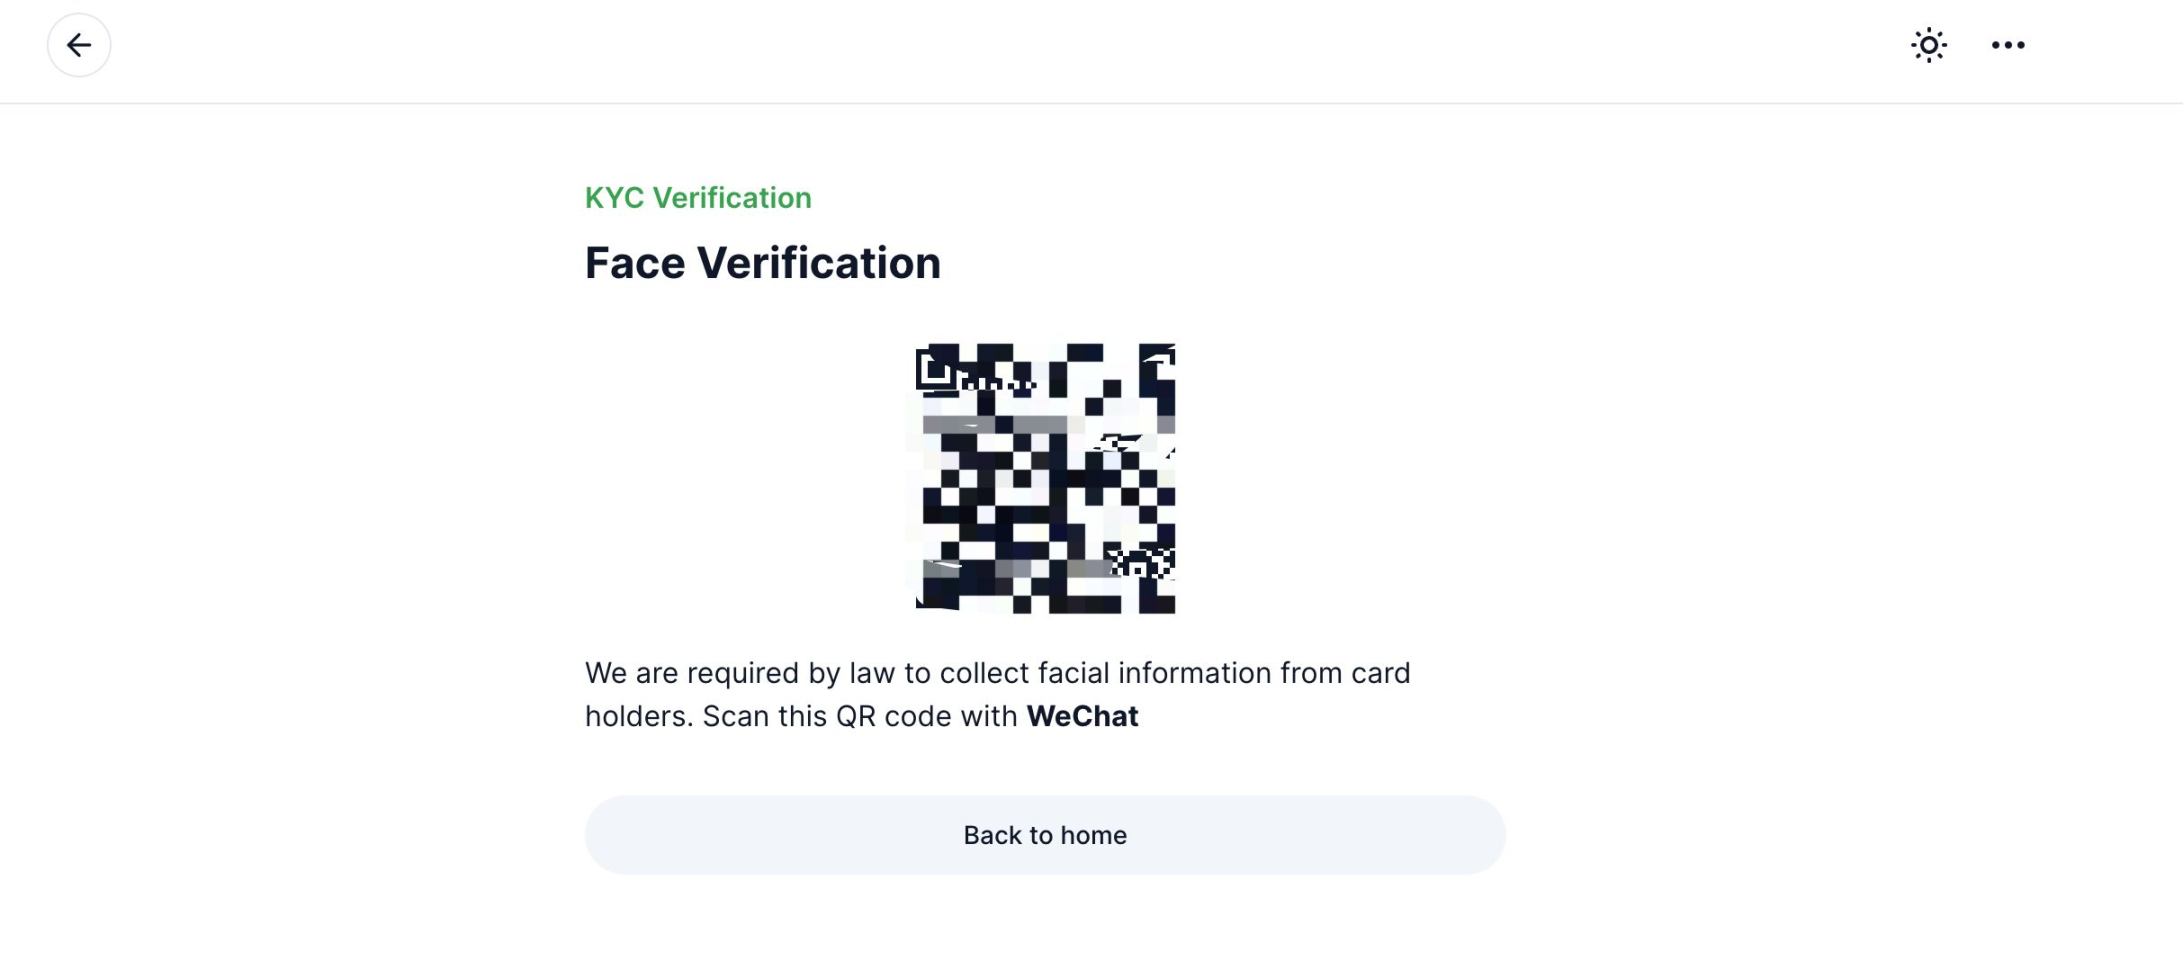Click the words "required by law" in description
The width and height of the screenshot is (2183, 961).
(790, 673)
